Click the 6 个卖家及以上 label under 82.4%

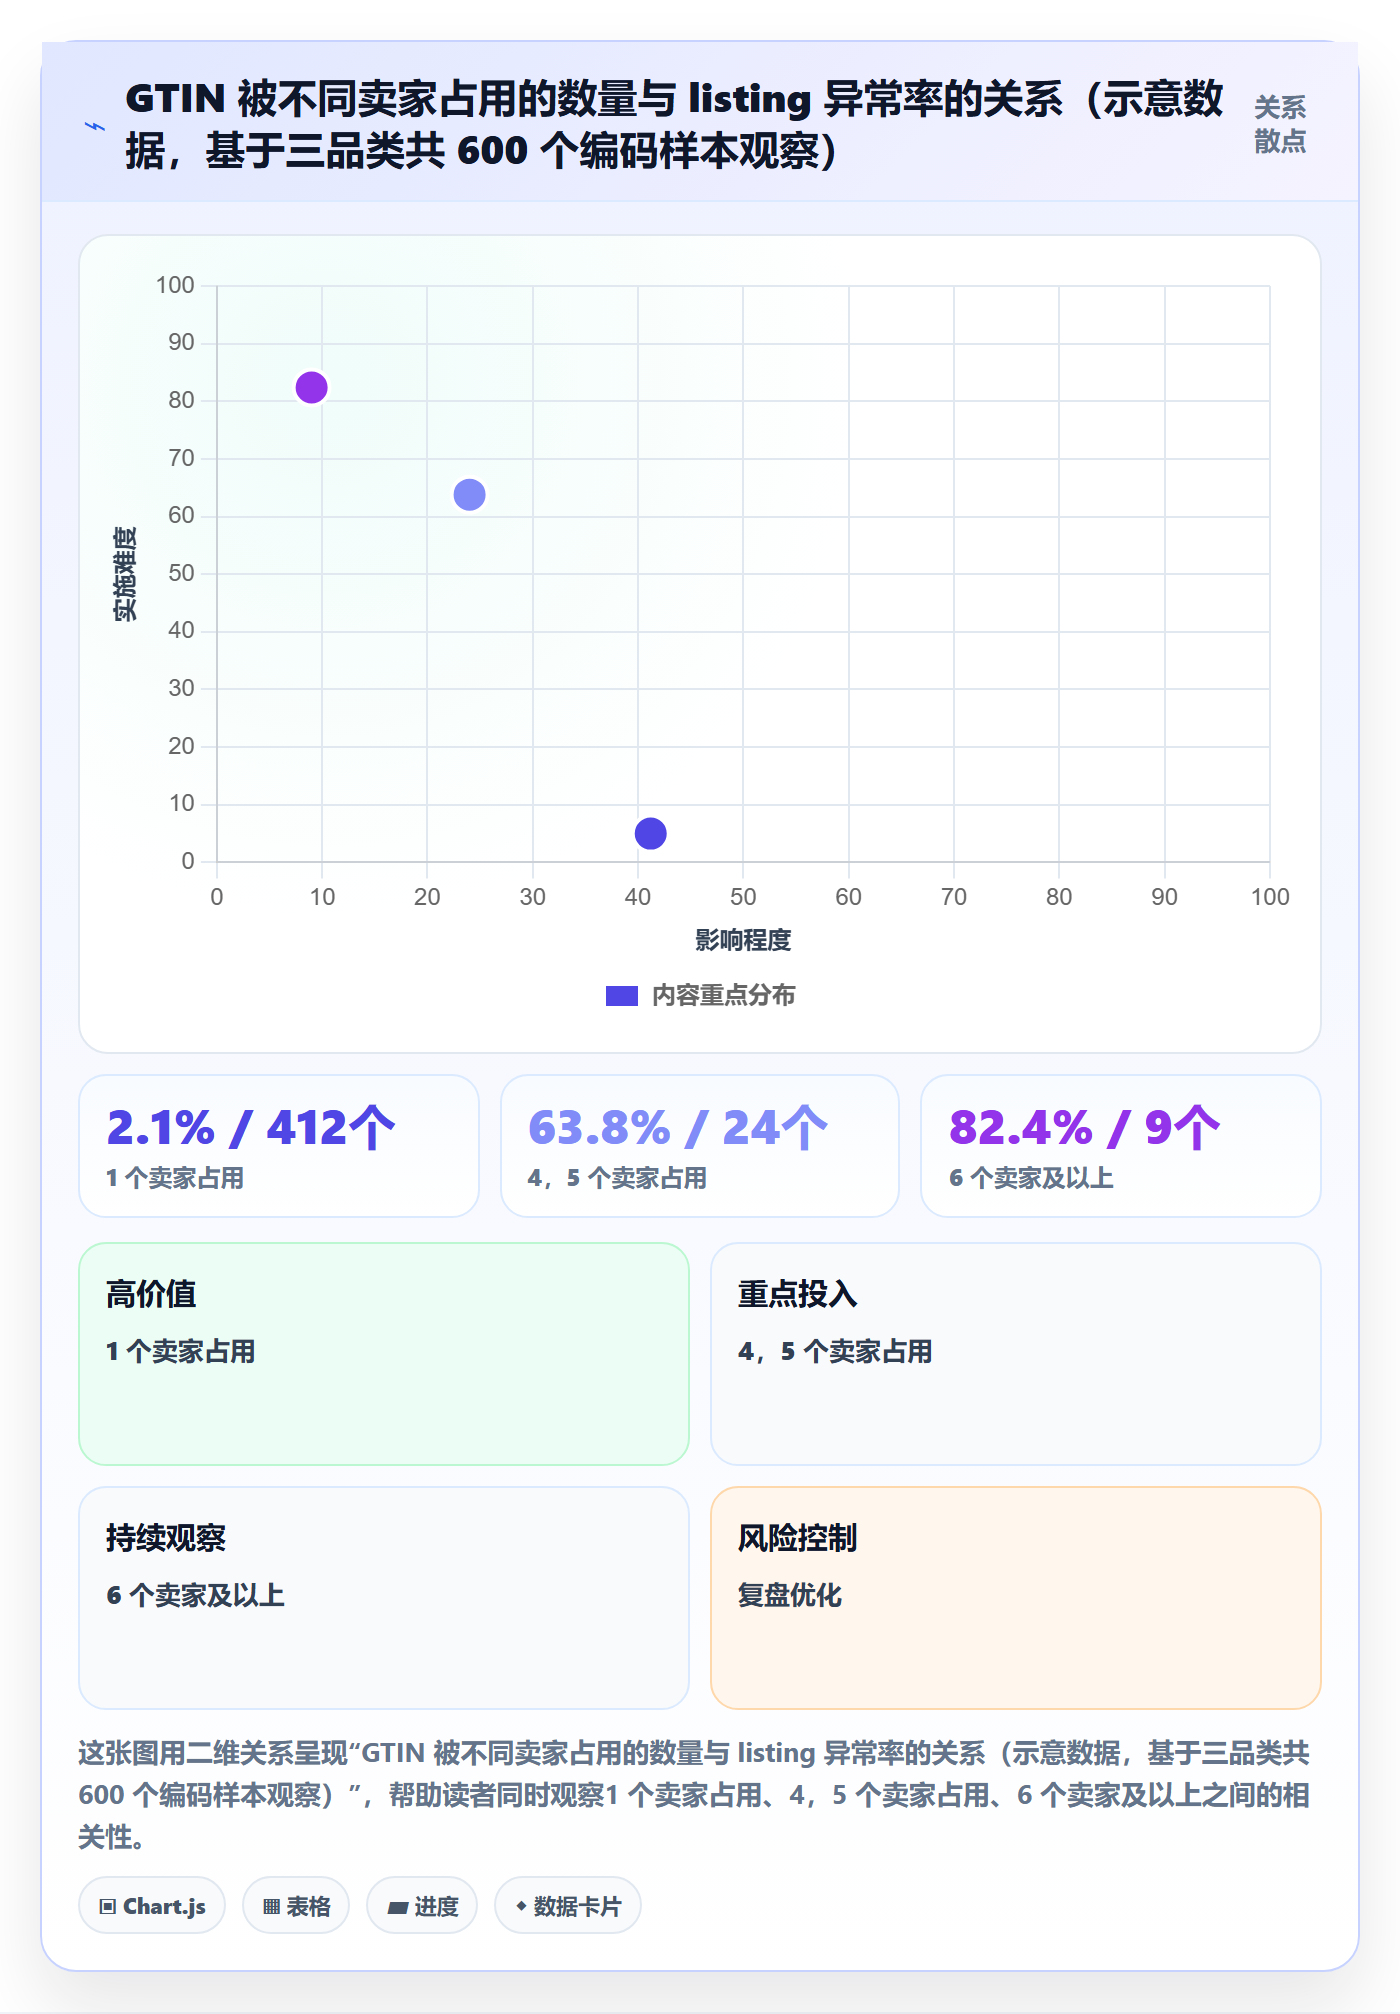(1031, 1178)
